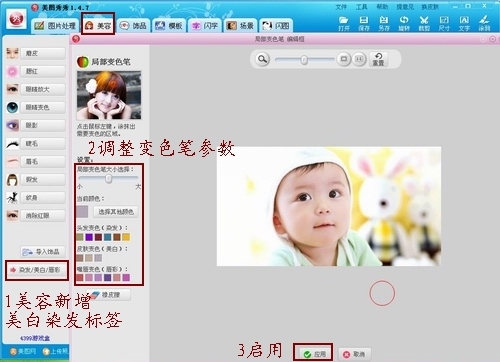Viewport: 500px width, 362px height.
Task: Click the zoom slider handle
Action: (x=304, y=60)
